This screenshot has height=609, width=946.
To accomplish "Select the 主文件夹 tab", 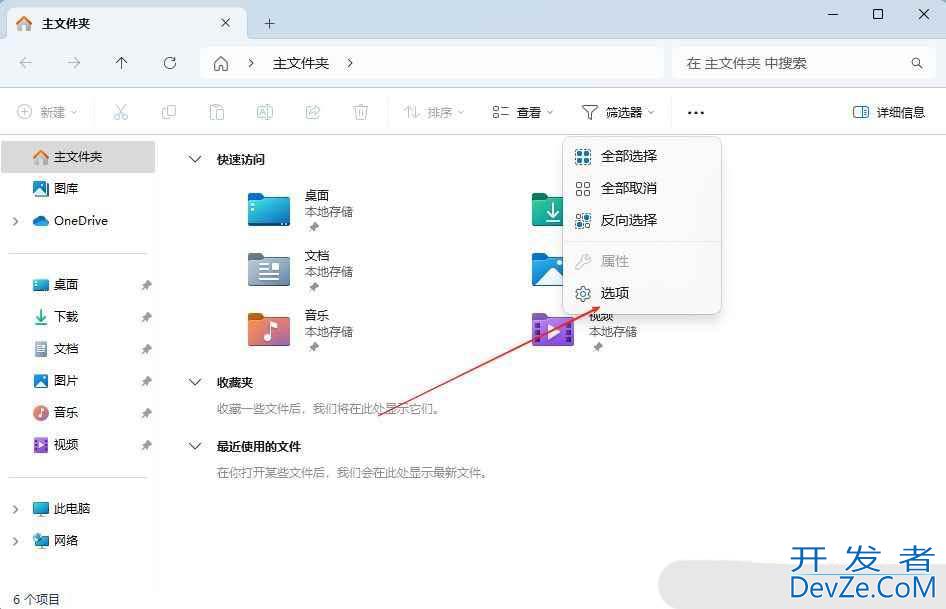I will [127, 24].
